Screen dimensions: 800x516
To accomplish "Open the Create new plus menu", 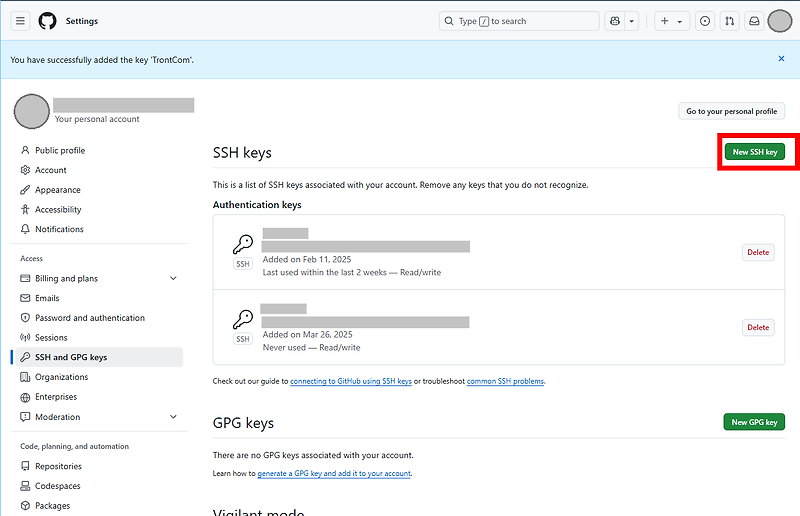I will click(672, 21).
